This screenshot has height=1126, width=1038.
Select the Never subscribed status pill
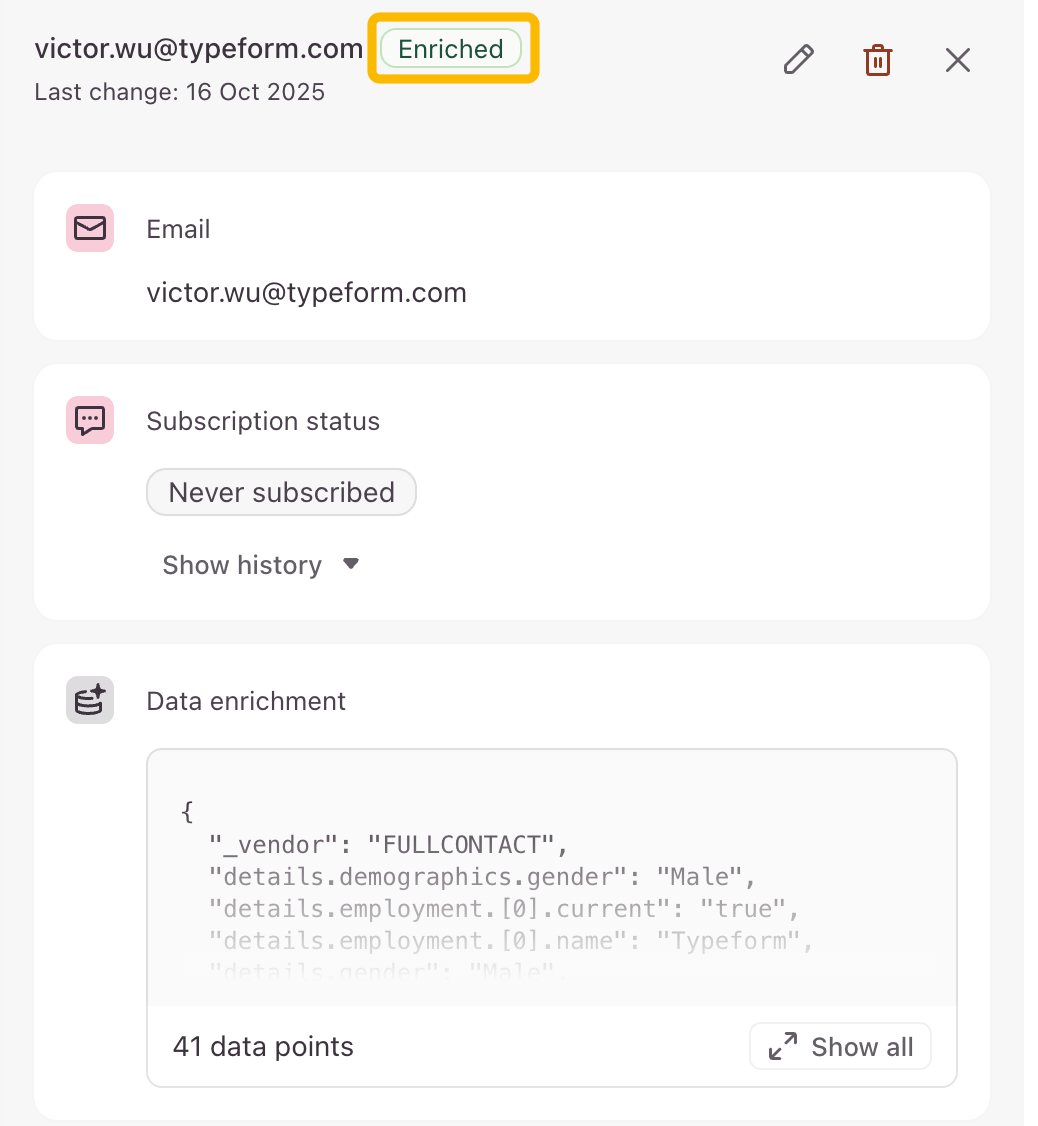pyautogui.click(x=281, y=492)
